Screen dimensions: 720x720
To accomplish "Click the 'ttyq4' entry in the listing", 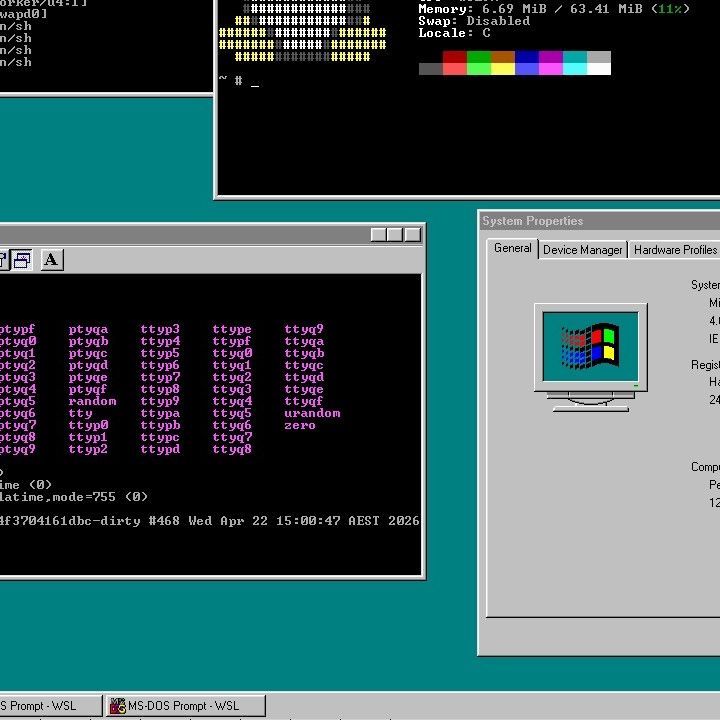I will 232,401.
